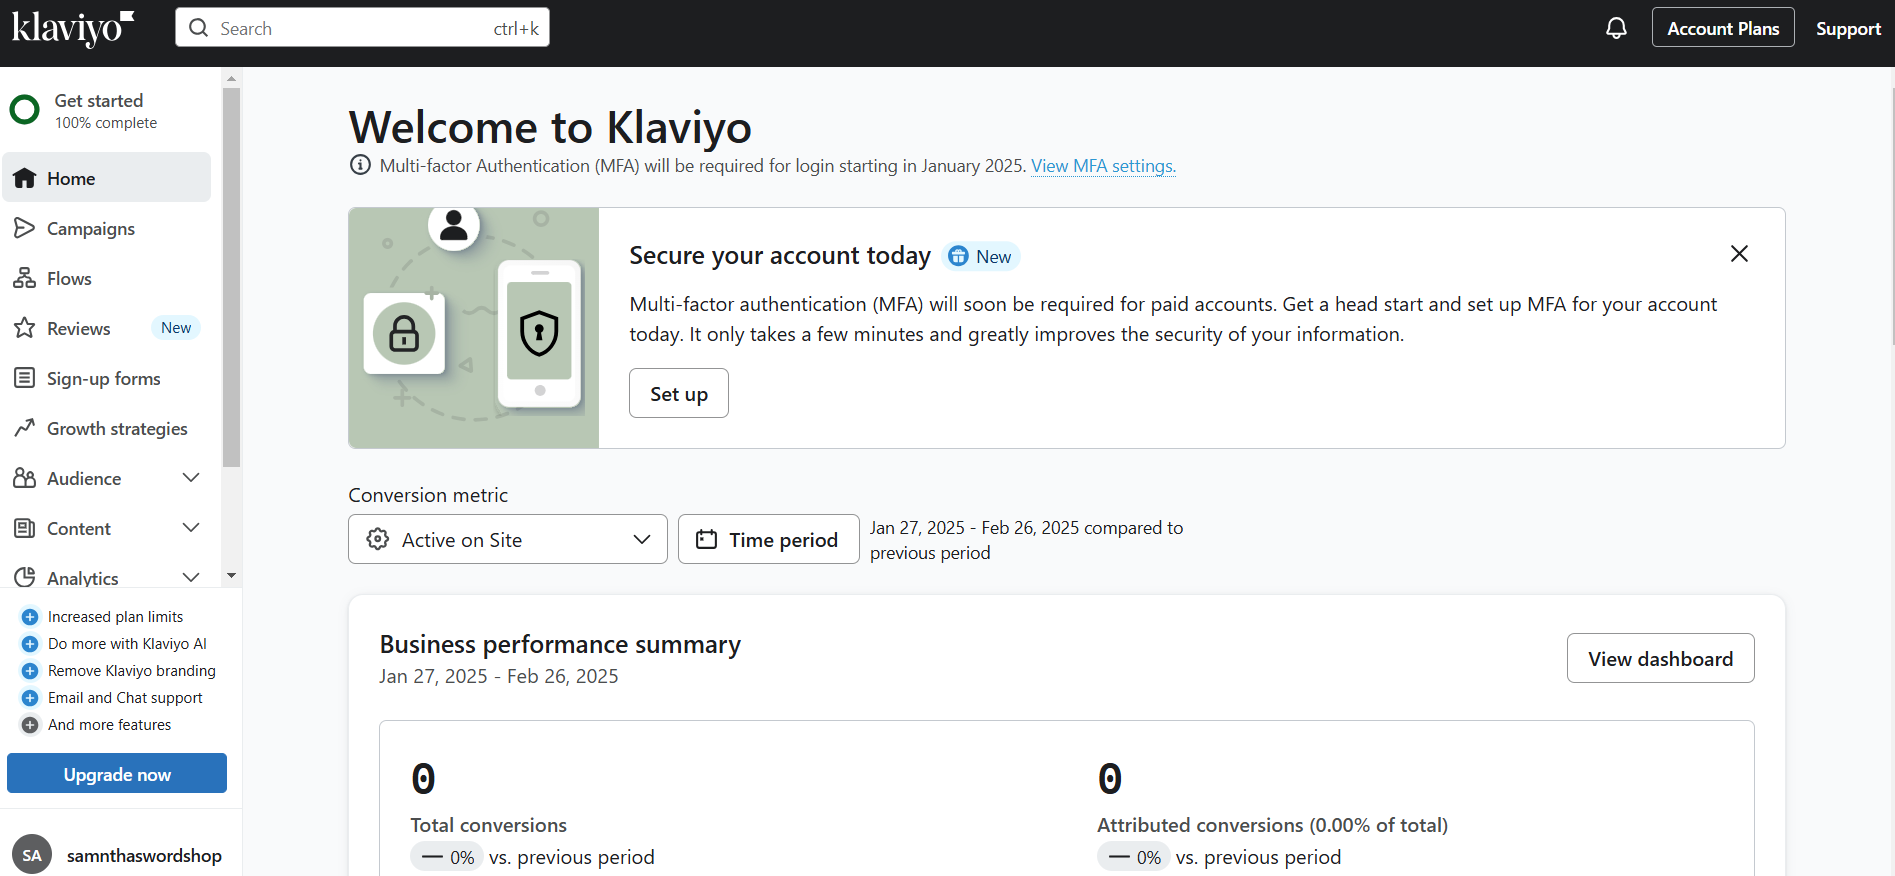Click the sidebar scrollbar thumb

(231, 278)
